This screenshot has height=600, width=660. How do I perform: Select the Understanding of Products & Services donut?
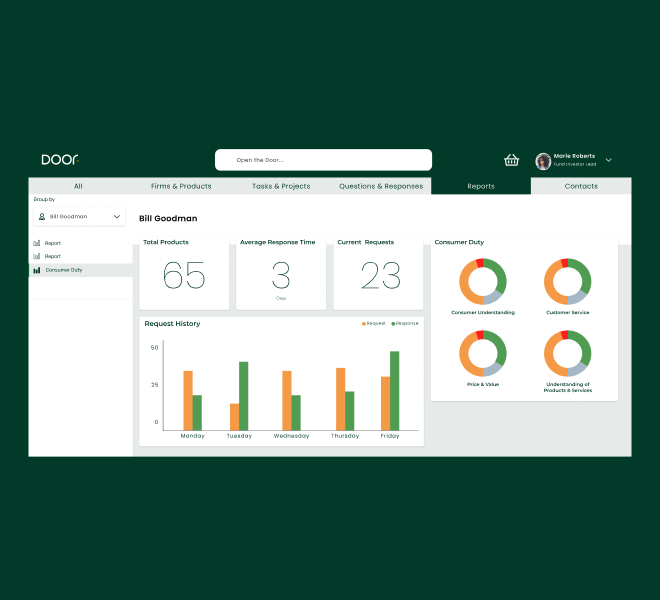pyautogui.click(x=567, y=353)
